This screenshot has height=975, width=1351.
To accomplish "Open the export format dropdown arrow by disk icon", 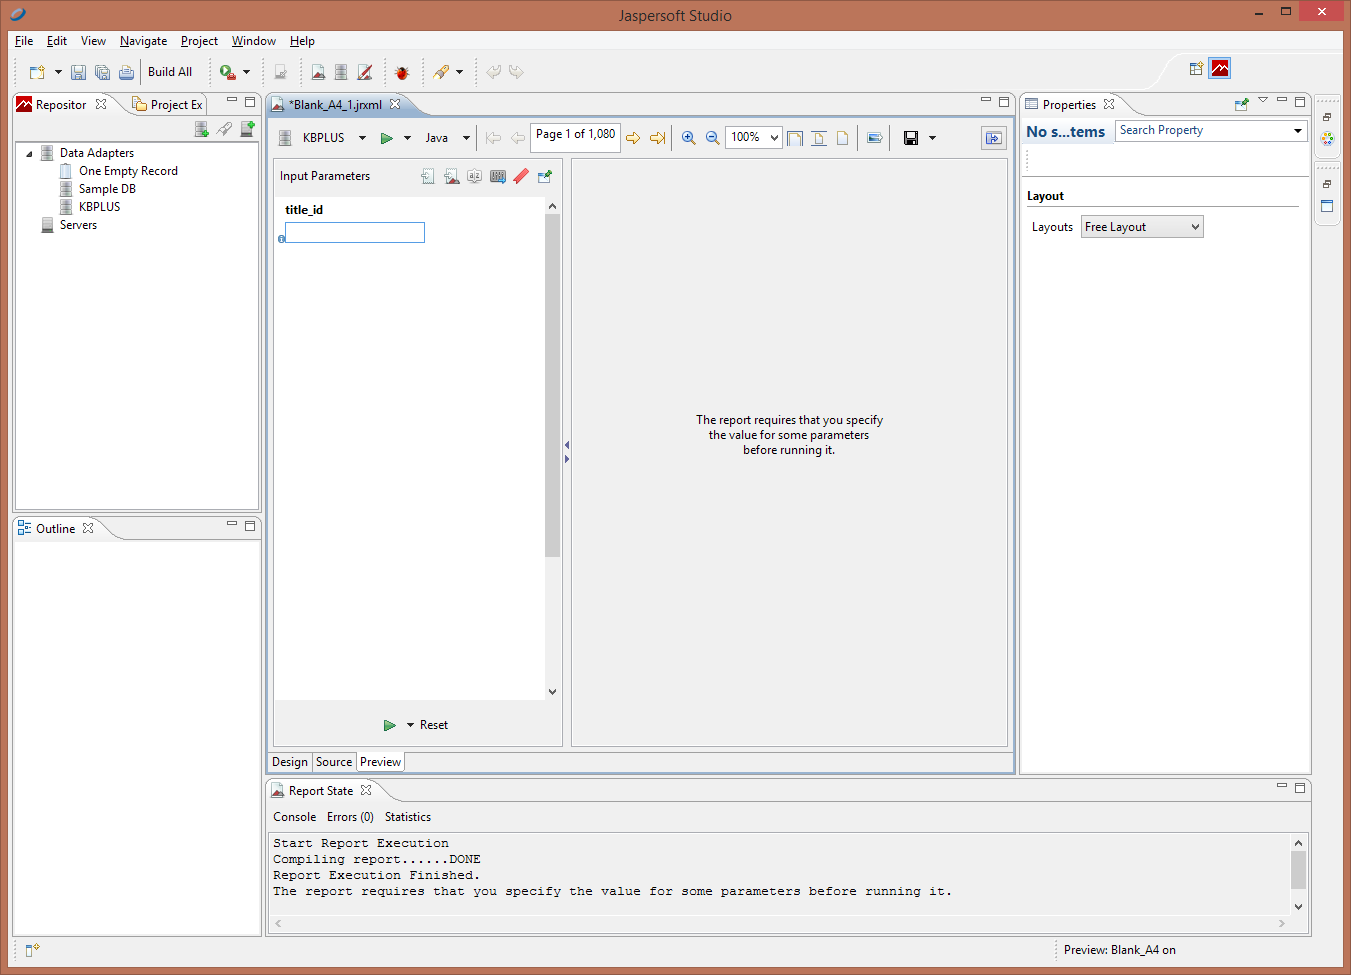I will (x=932, y=138).
